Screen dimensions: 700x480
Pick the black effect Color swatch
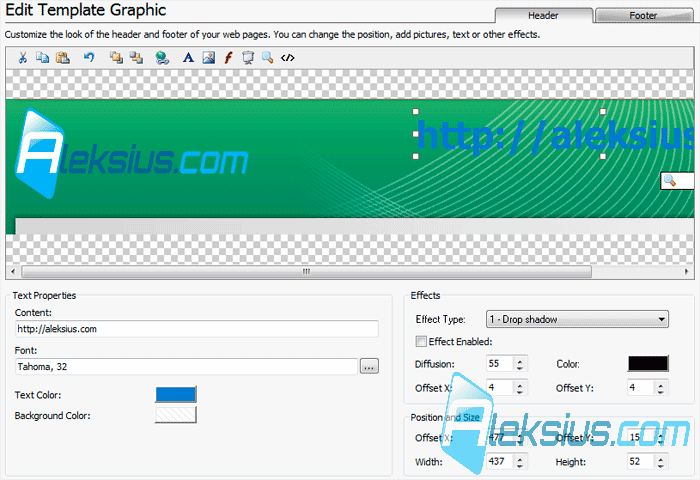(x=648, y=363)
